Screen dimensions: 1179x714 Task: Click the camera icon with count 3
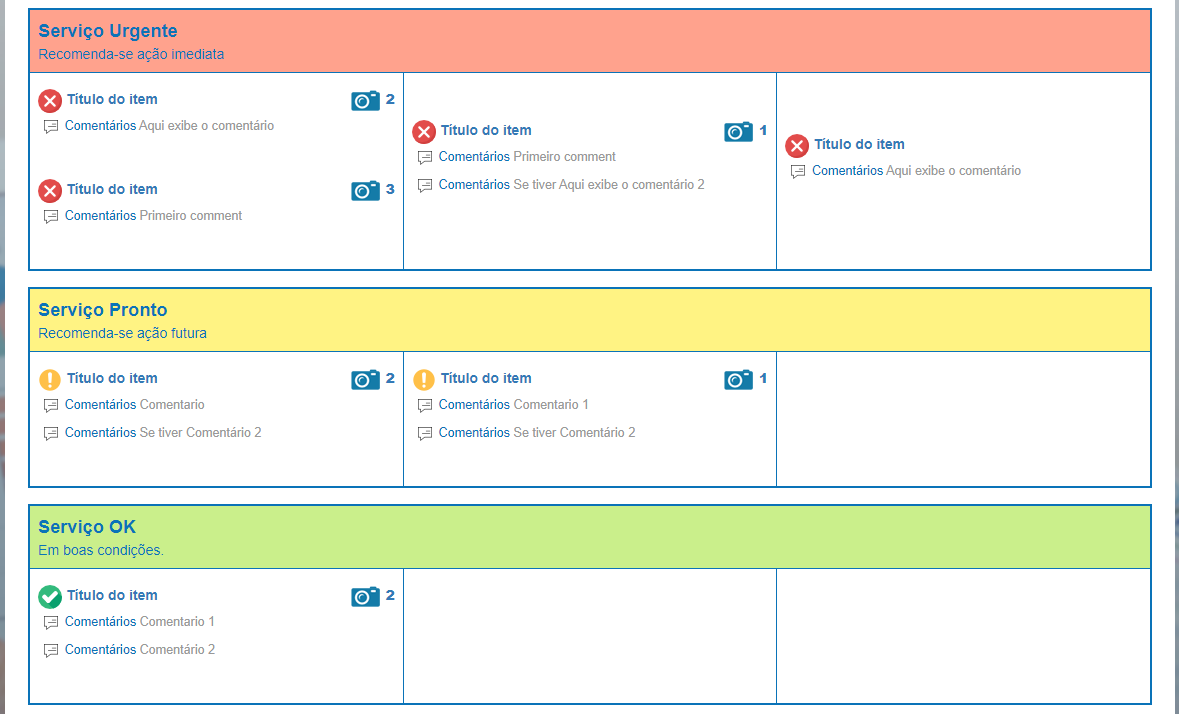[365, 191]
